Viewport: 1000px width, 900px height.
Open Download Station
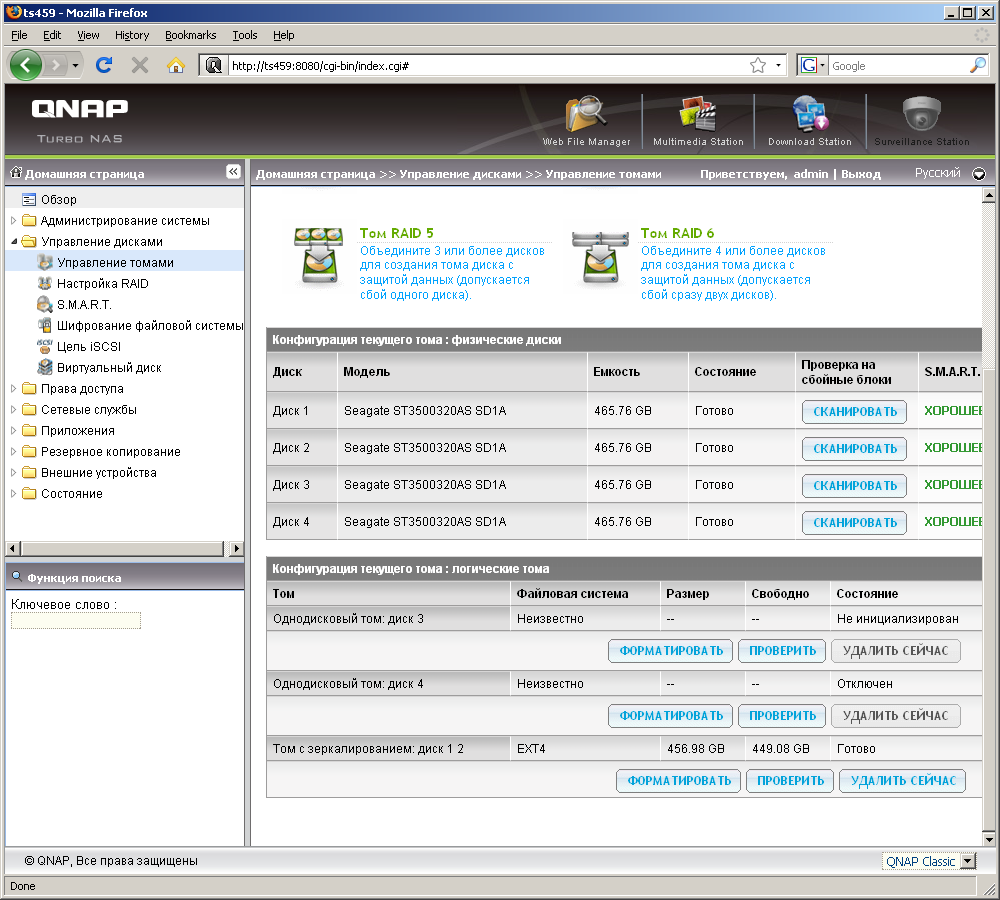(x=809, y=121)
